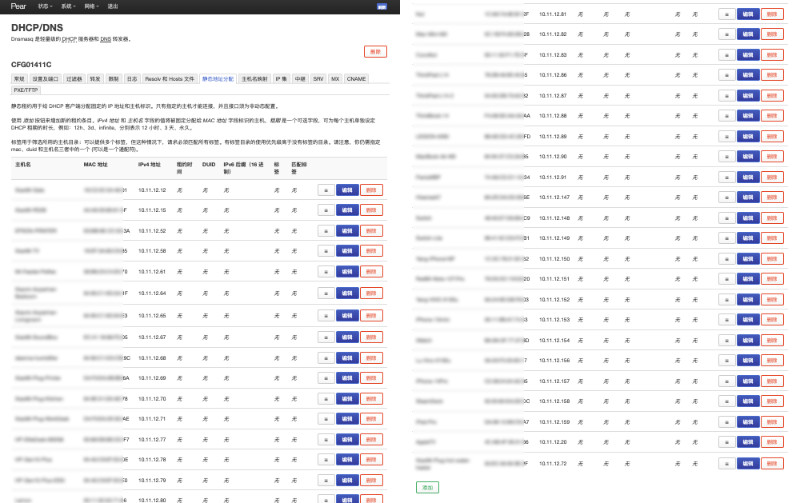Switch to the 设置及端口 tab
The height and width of the screenshot is (503, 800).
(45, 79)
